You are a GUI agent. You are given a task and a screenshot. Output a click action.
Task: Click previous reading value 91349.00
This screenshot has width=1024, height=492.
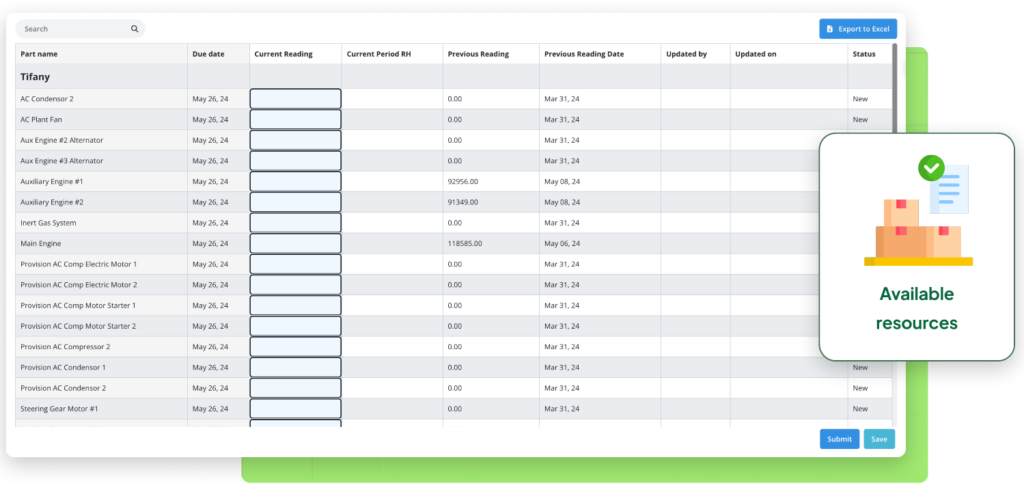pos(463,202)
